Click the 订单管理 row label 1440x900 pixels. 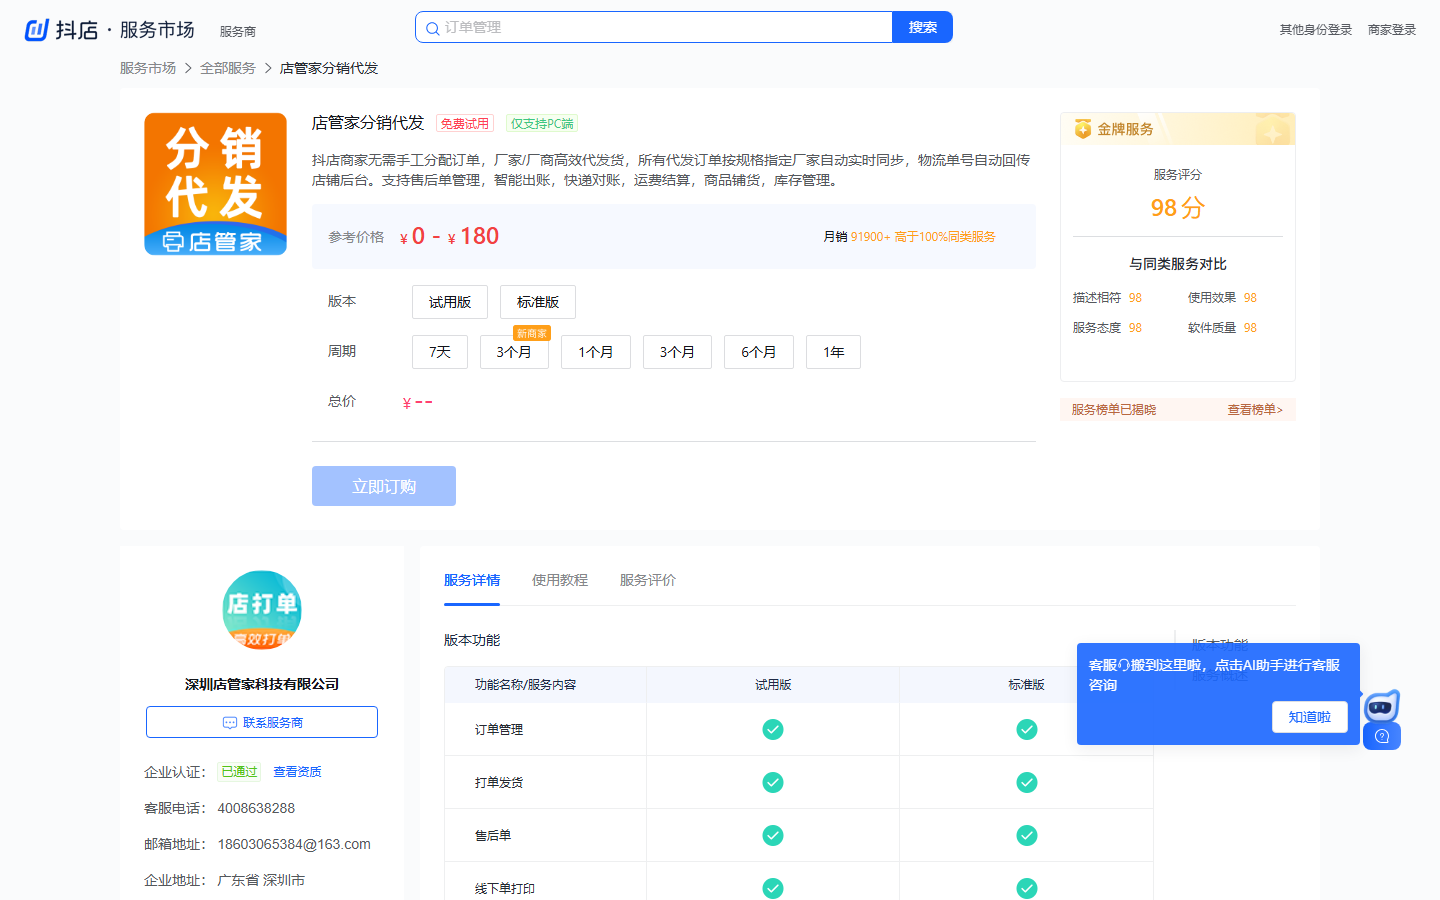(499, 730)
